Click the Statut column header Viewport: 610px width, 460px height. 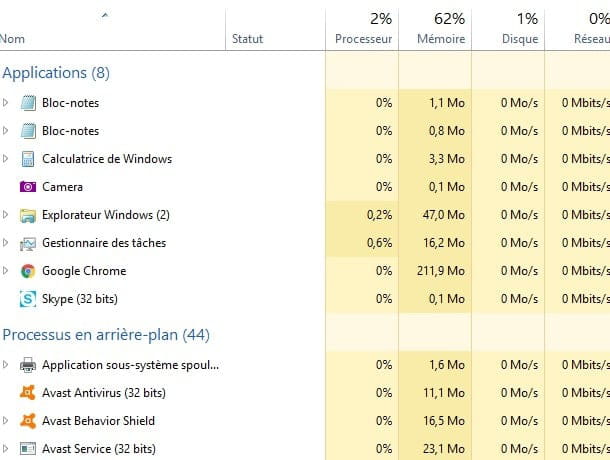tap(275, 29)
